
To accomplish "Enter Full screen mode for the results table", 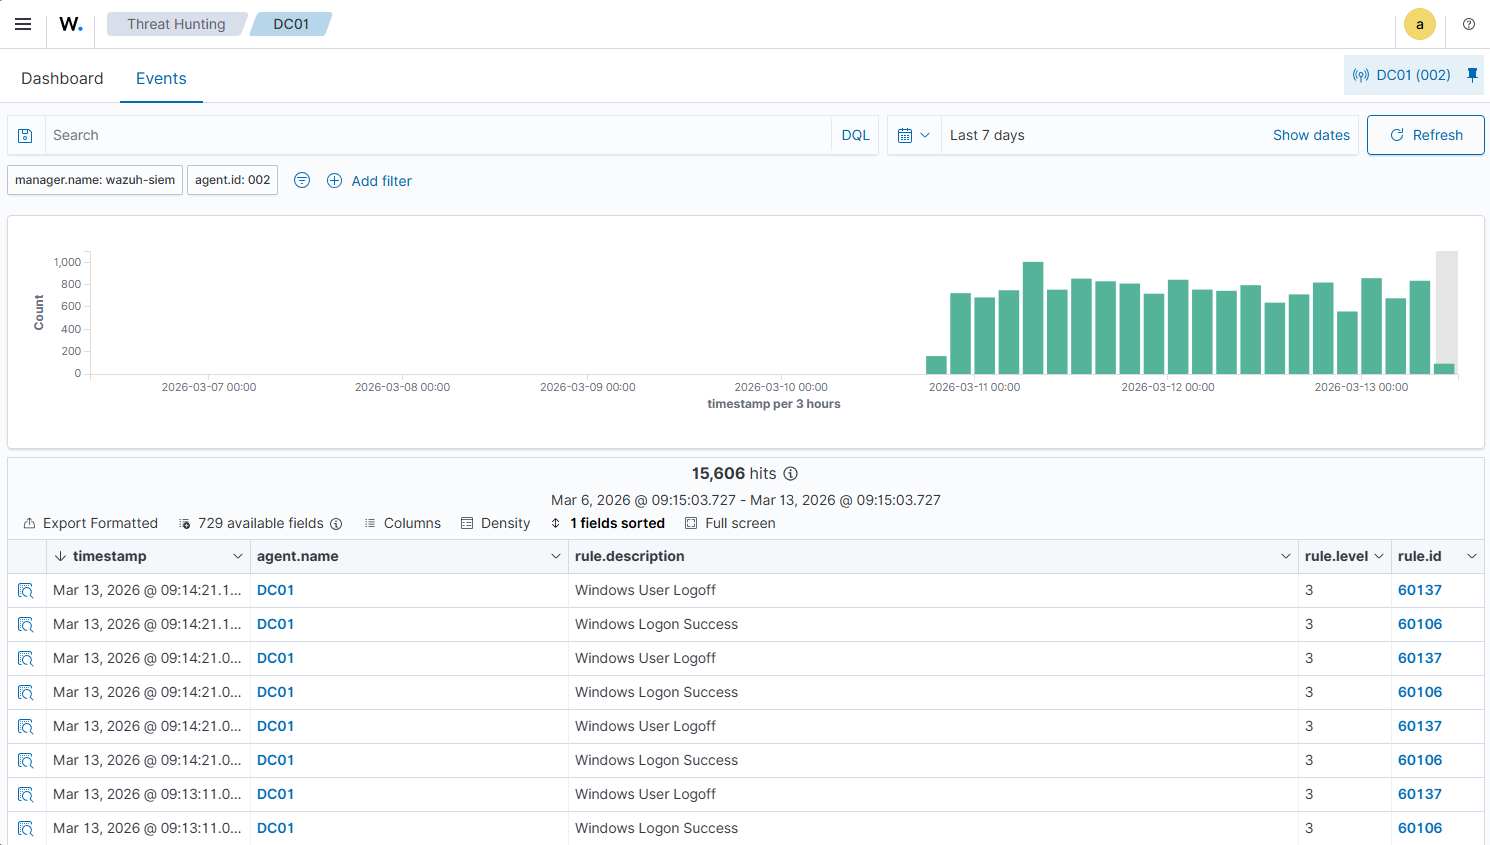I will point(690,523).
